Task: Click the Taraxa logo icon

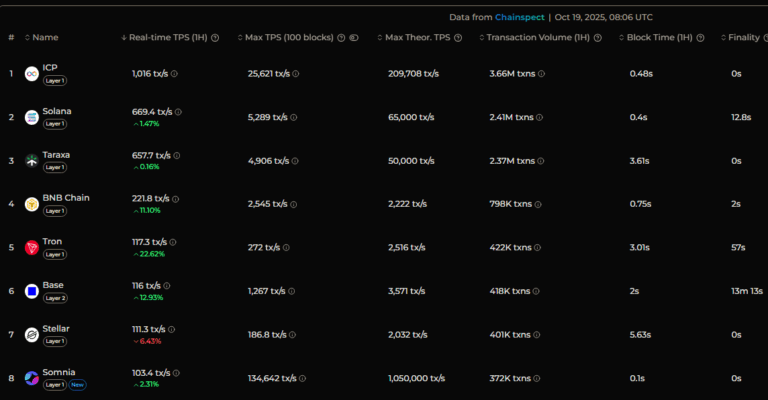Action: tap(31, 161)
